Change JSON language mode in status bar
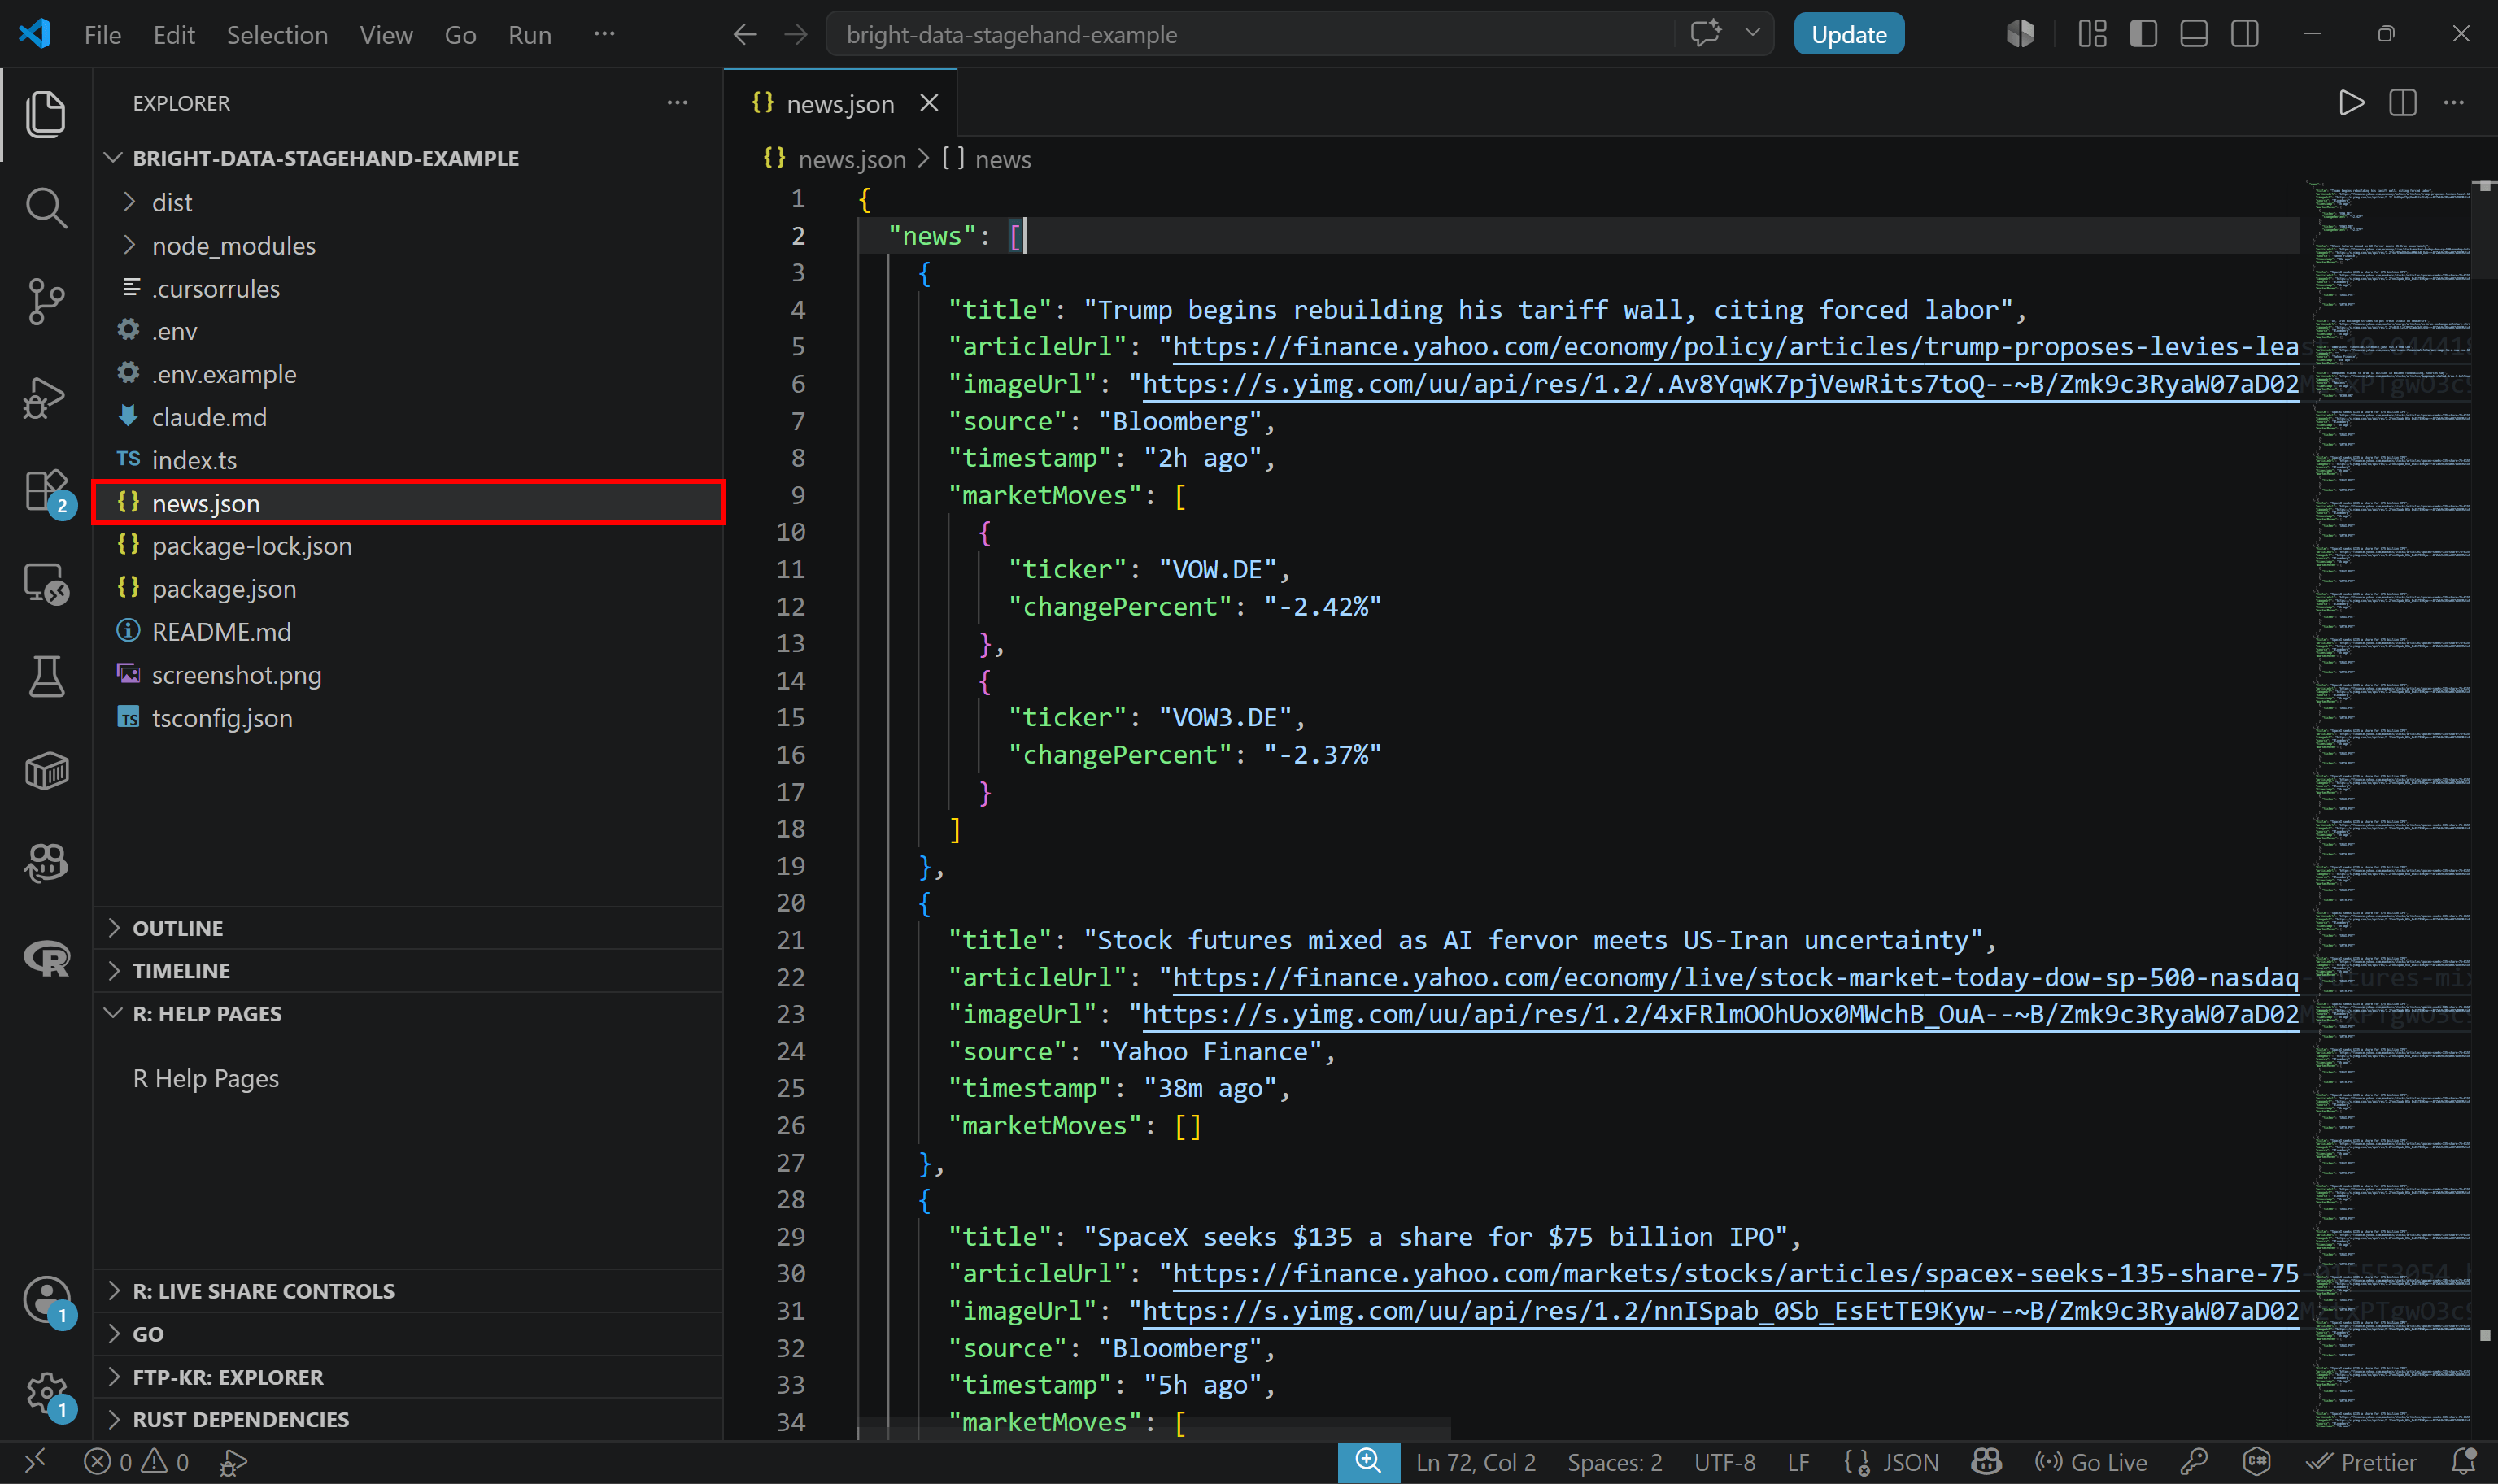Viewport: 2498px width, 1484px height. coord(1910,1462)
